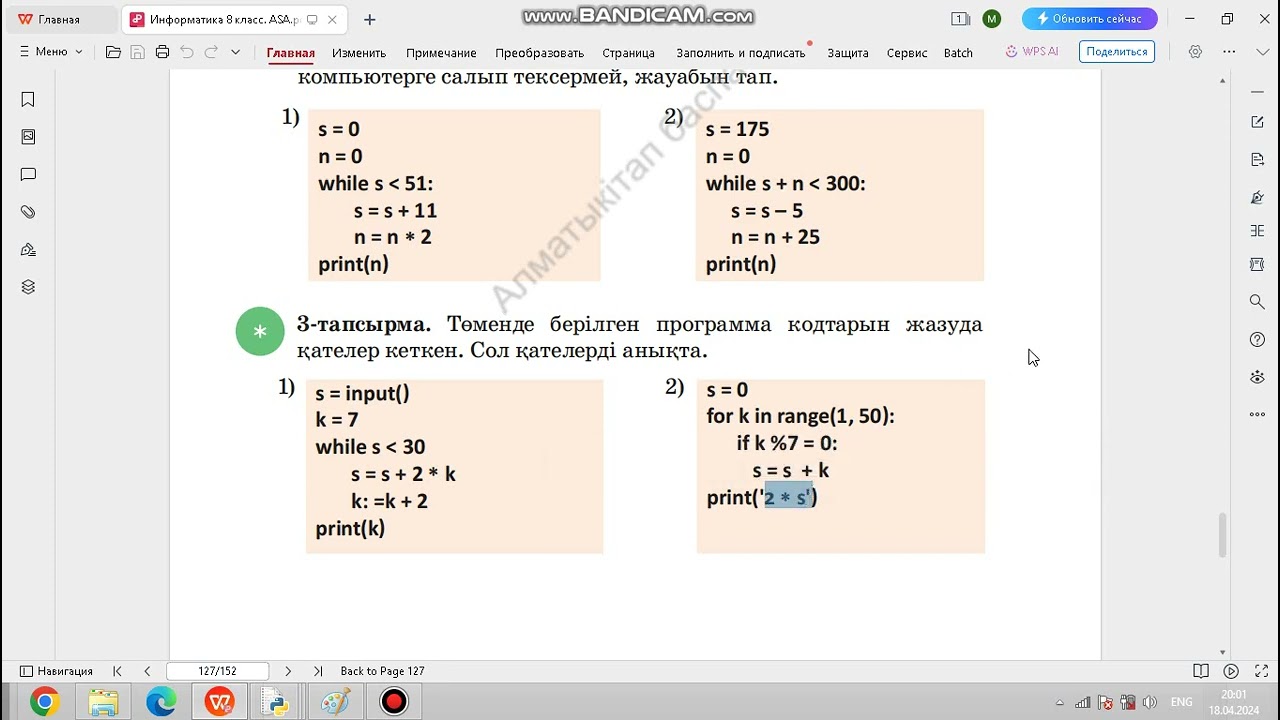Switch to reading mode book icon
This screenshot has width=1280, height=720.
1201,671
